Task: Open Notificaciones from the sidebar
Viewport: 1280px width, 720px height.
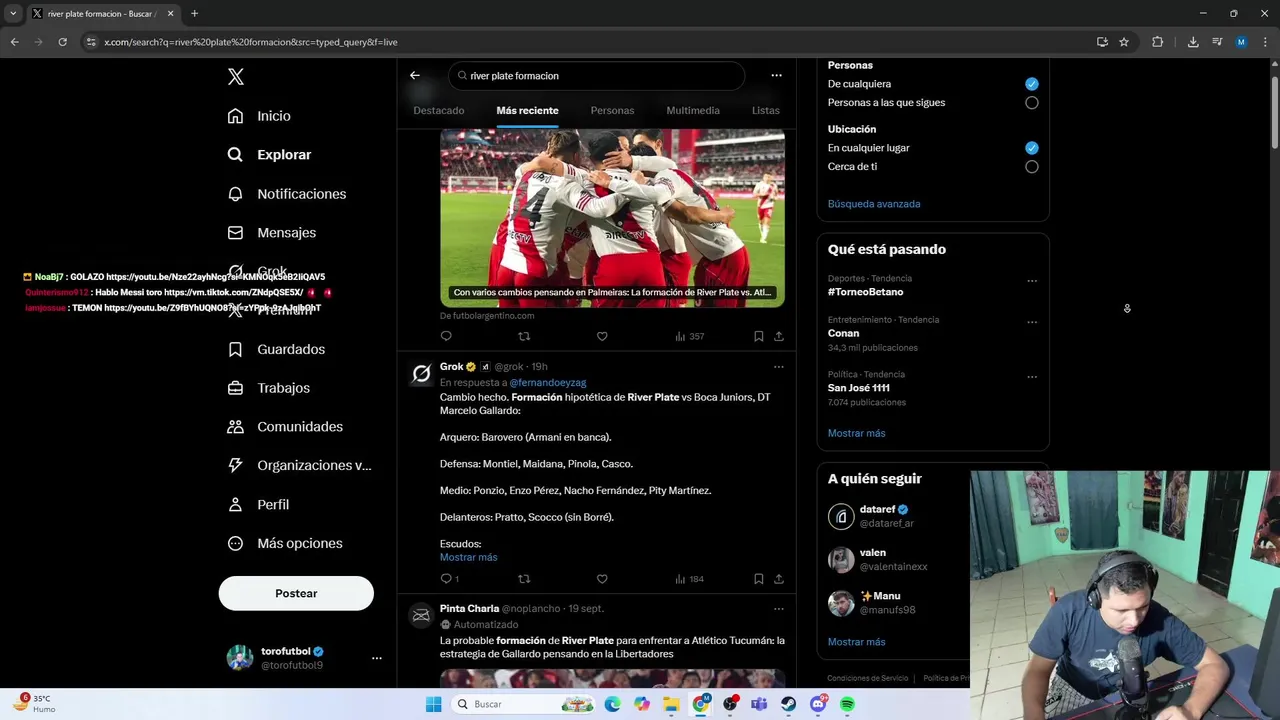Action: pos(286,194)
